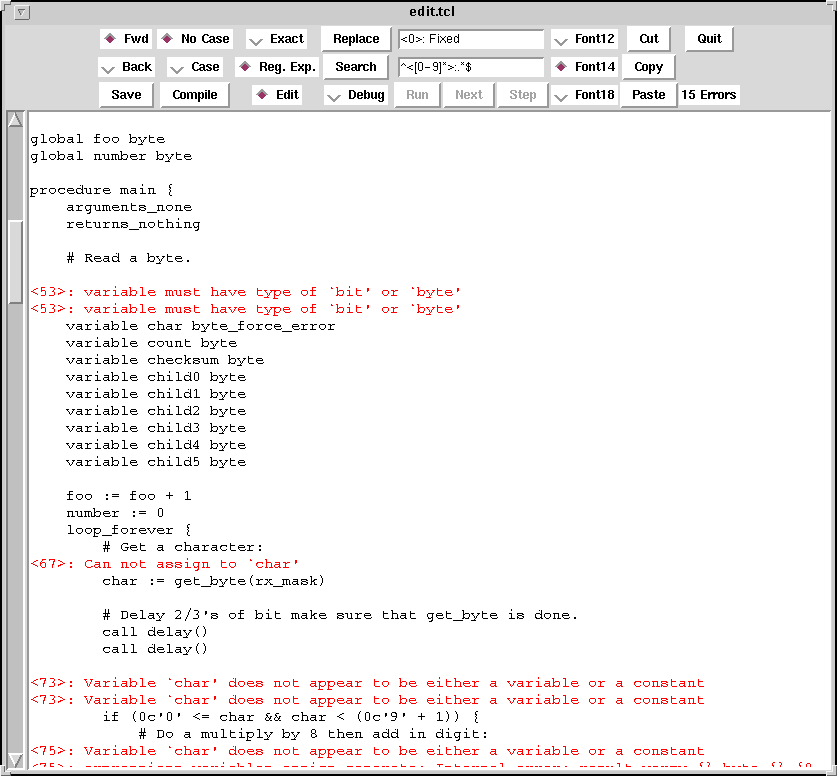
Task: Click the 'variable child3 byte' line
Action: (156, 428)
